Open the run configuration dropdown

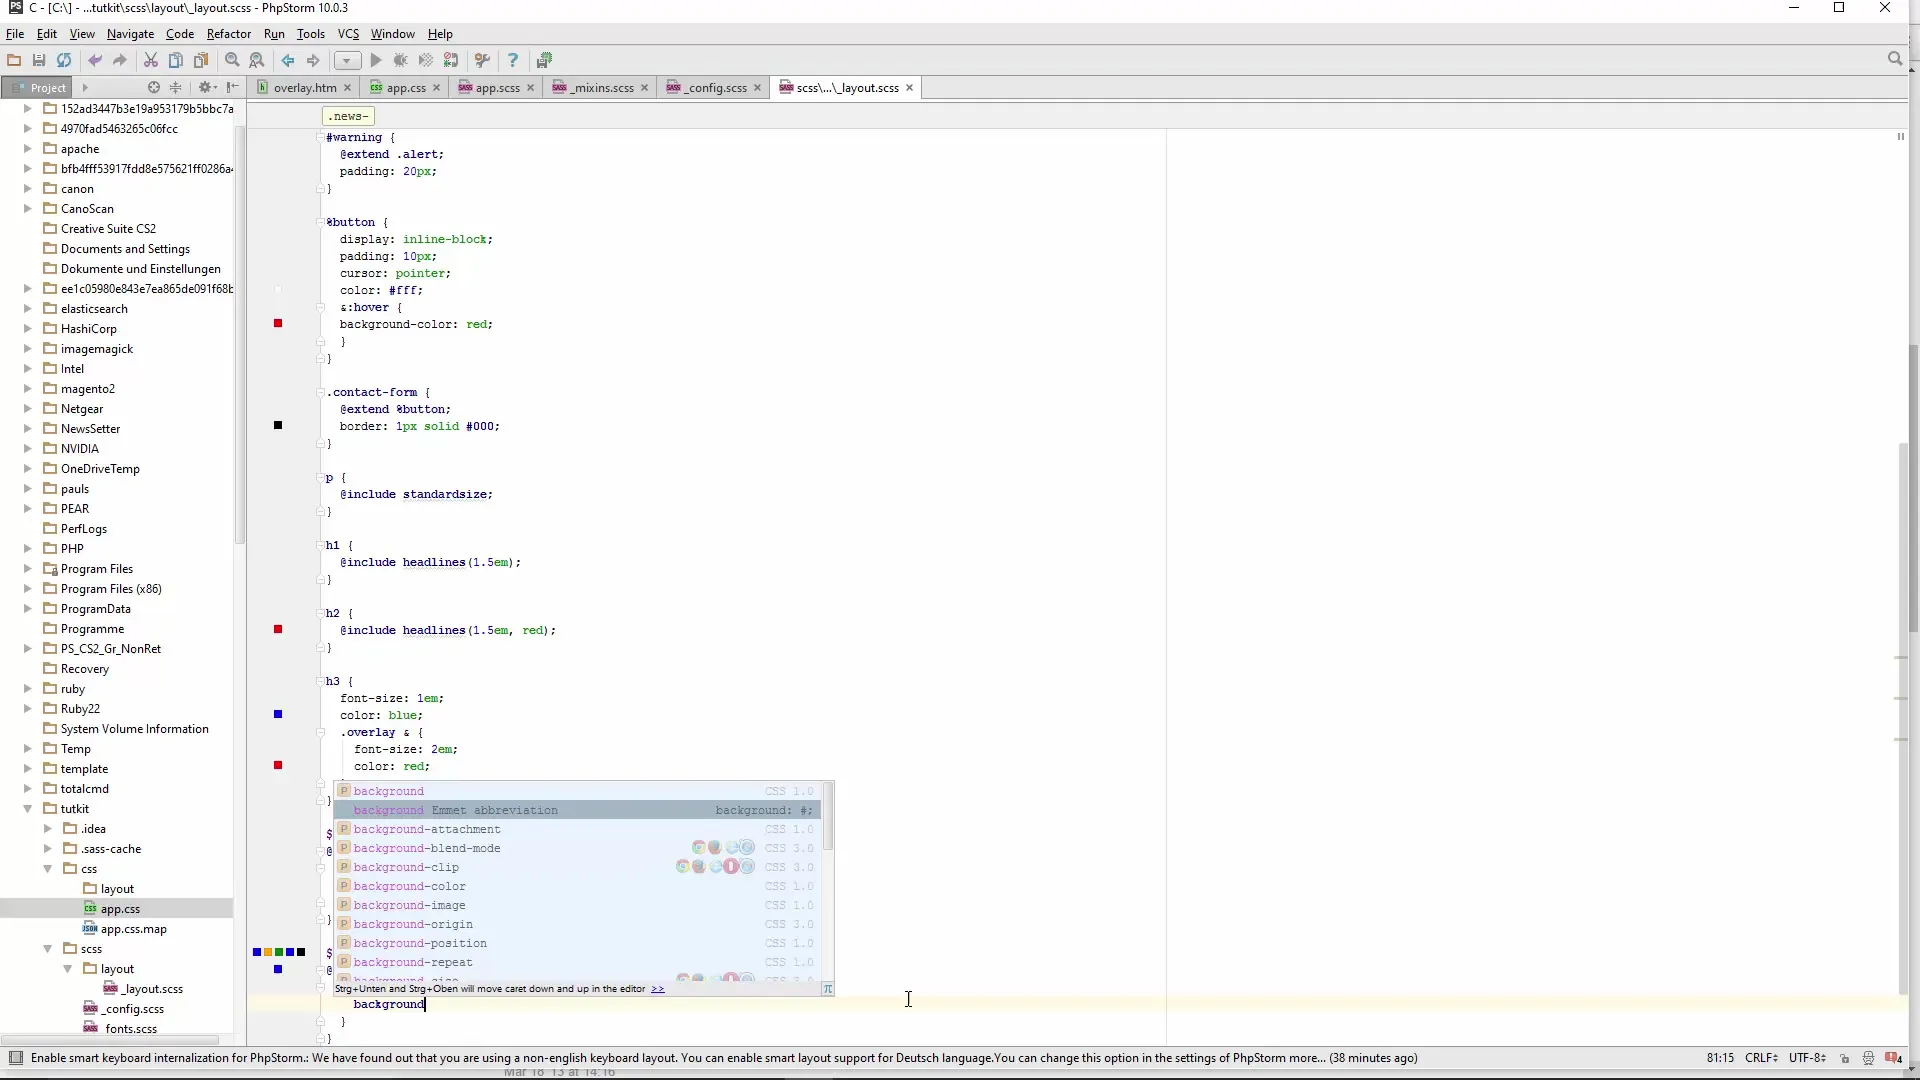(x=347, y=60)
